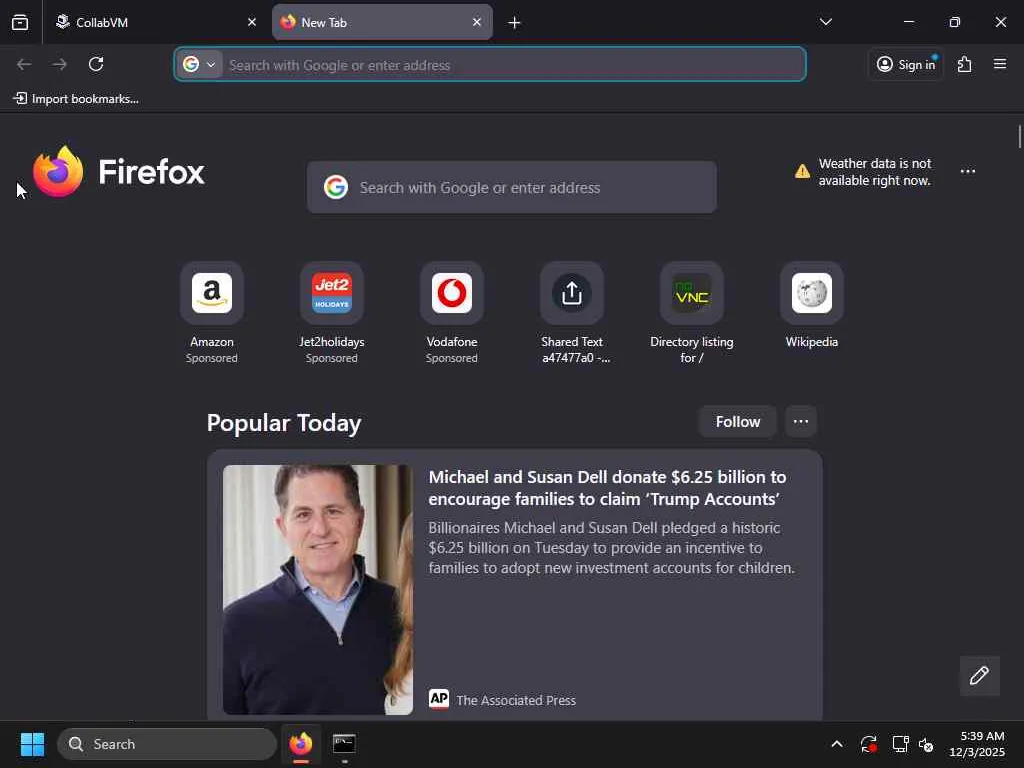The height and width of the screenshot is (768, 1024).
Task: Click the Sign in button
Action: click(906, 64)
